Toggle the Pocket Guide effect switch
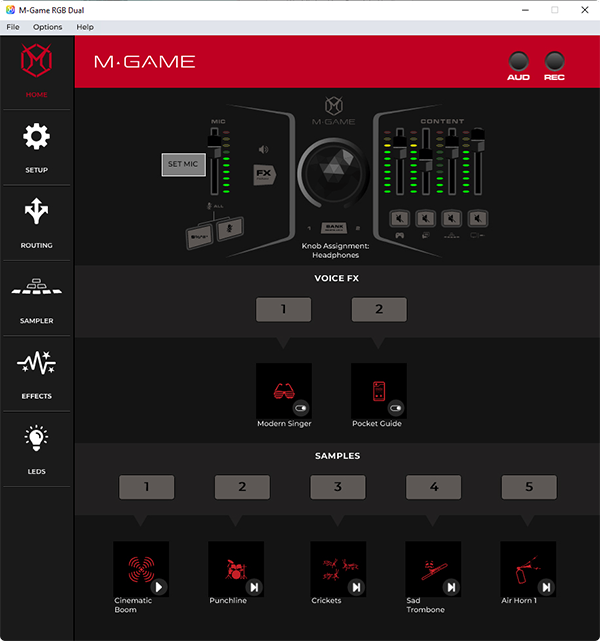This screenshot has width=600, height=641. [395, 408]
